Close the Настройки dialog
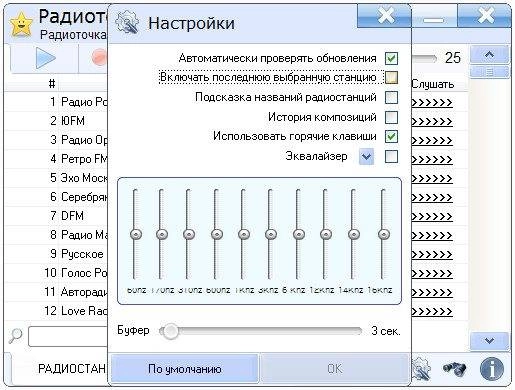The image size is (515, 390). coord(385,15)
